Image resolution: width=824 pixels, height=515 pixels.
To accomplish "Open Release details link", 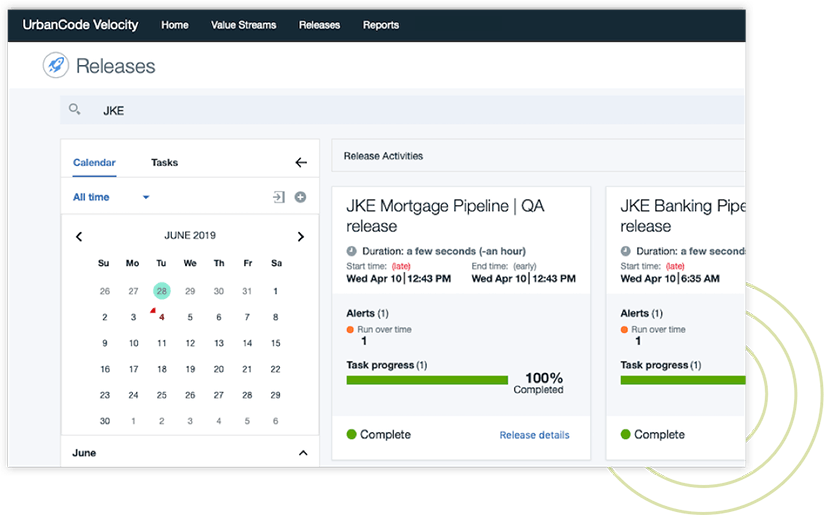I will [534, 435].
